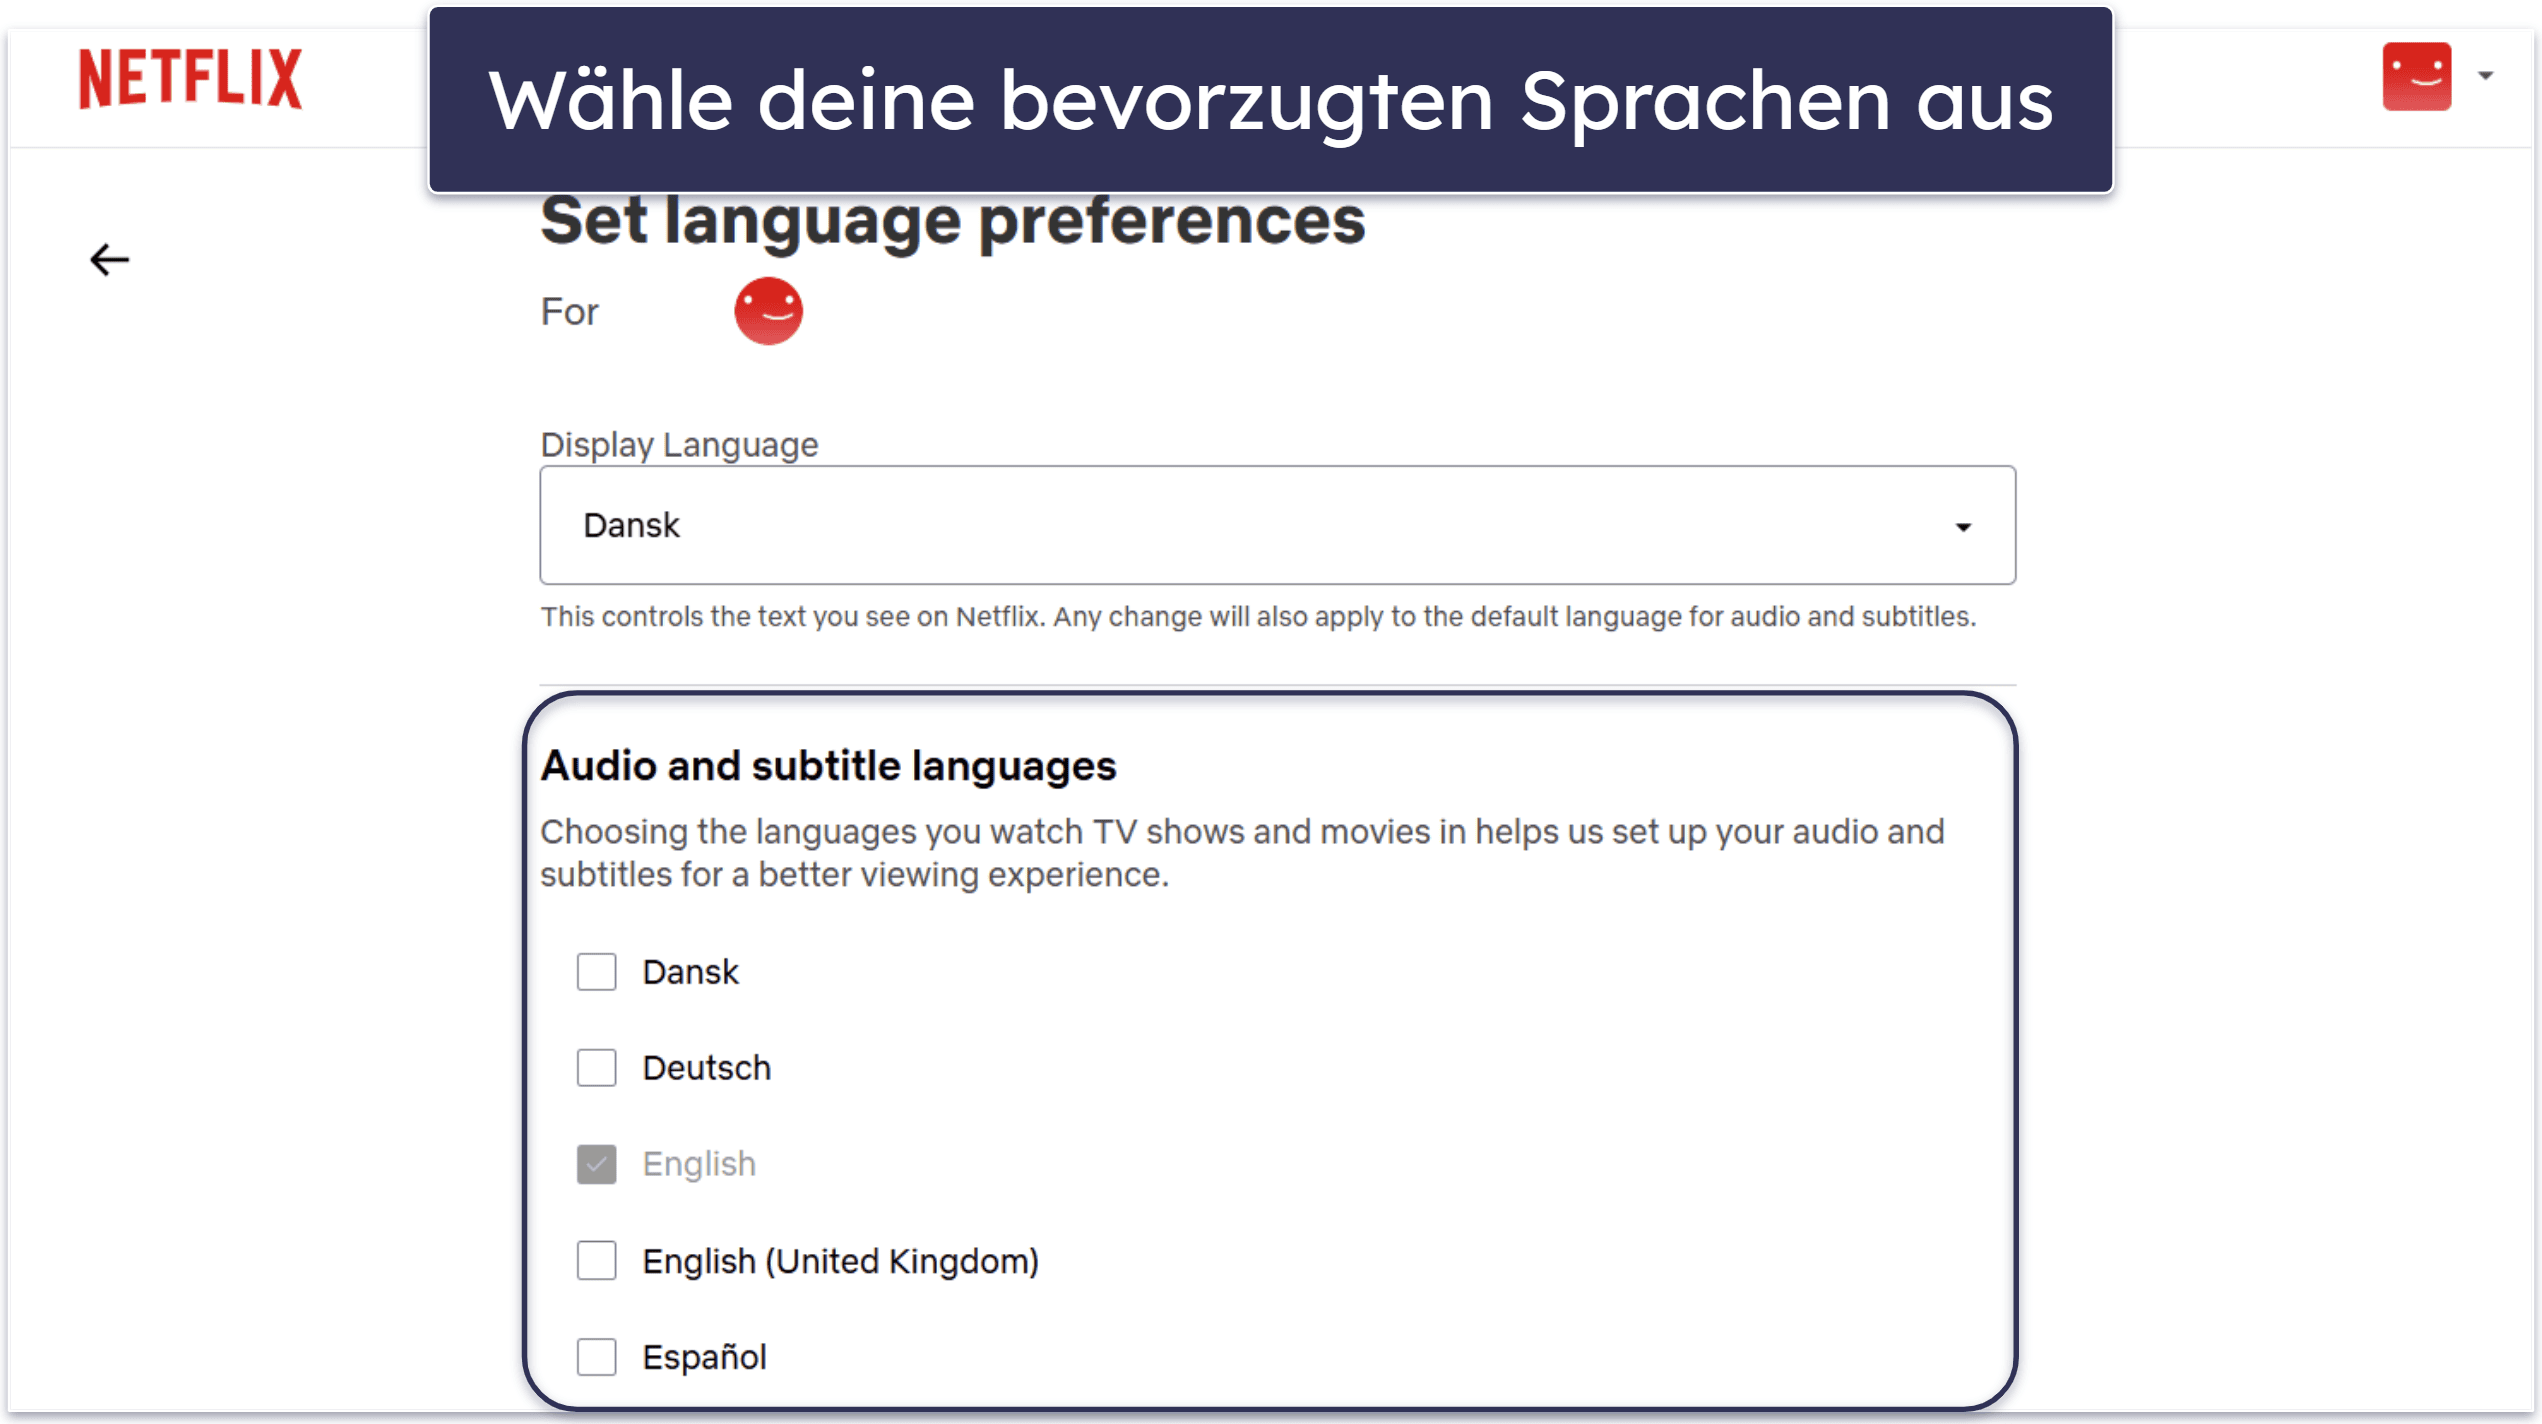This screenshot has width=2542, height=1424.
Task: Enable English (United Kingdom) checkbox
Action: (596, 1261)
